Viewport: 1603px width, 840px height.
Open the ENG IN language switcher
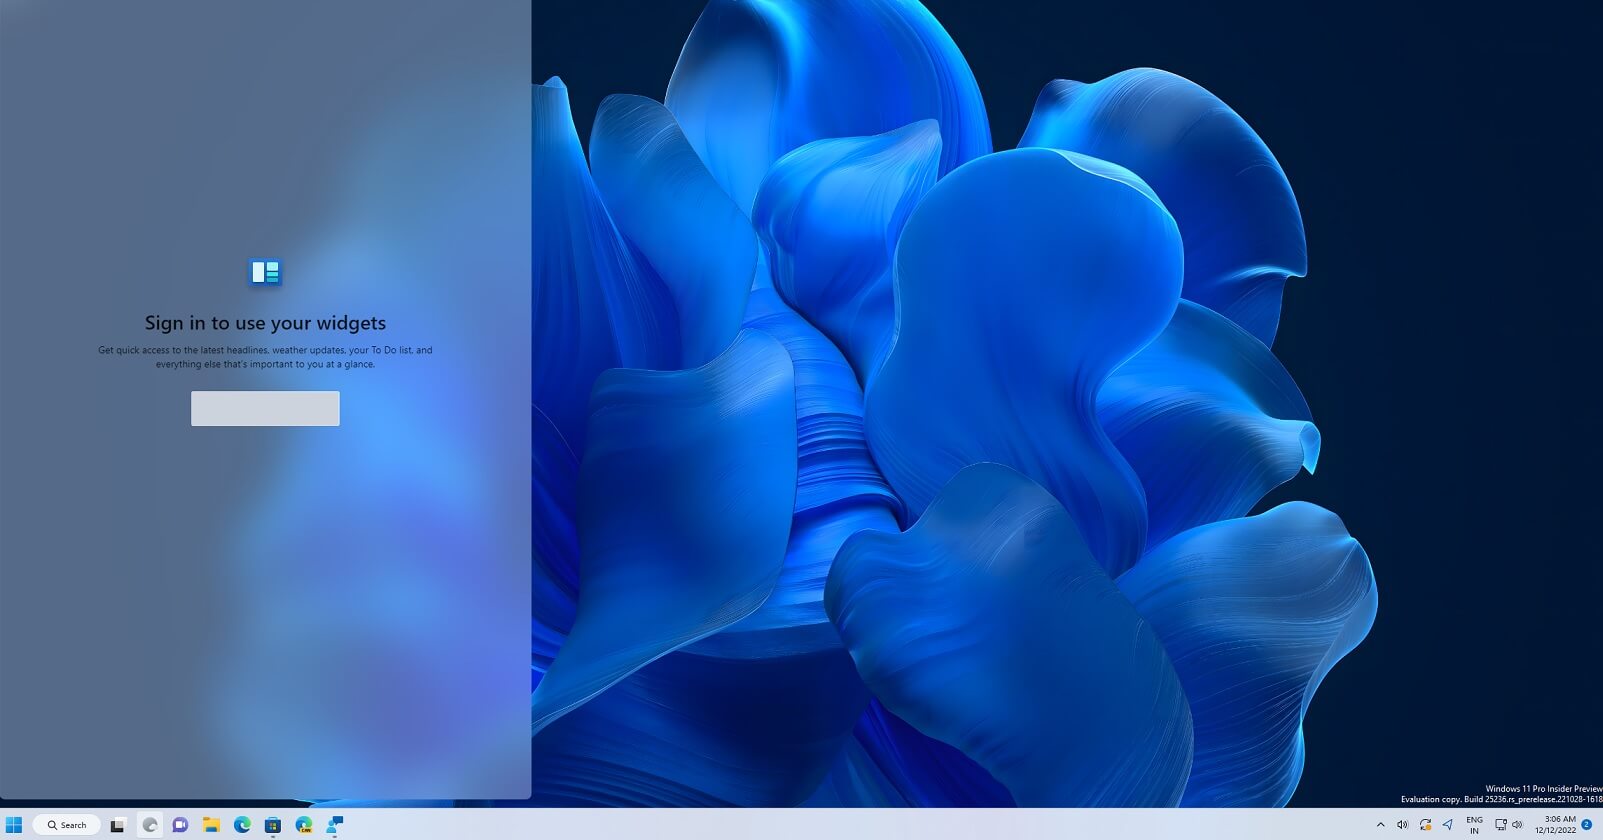[1474, 825]
